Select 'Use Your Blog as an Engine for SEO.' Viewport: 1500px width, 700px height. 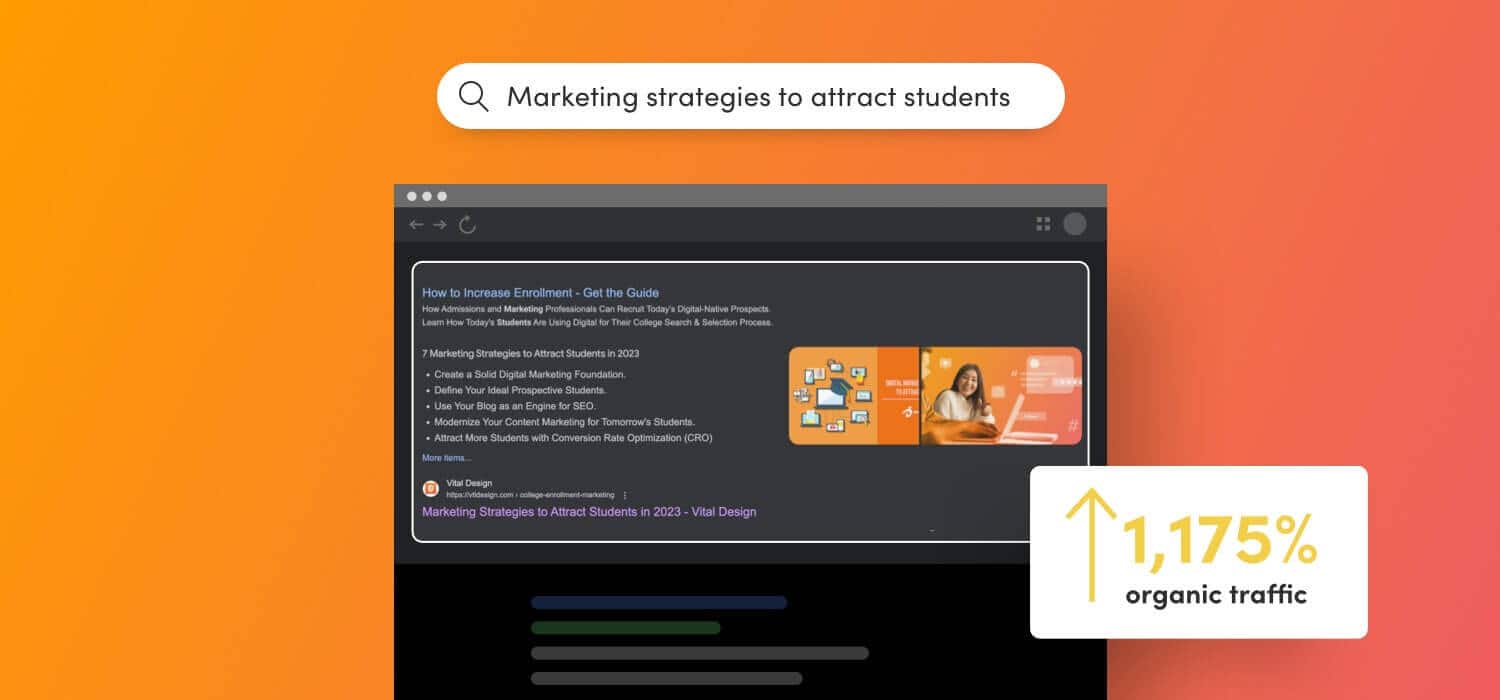click(515, 406)
